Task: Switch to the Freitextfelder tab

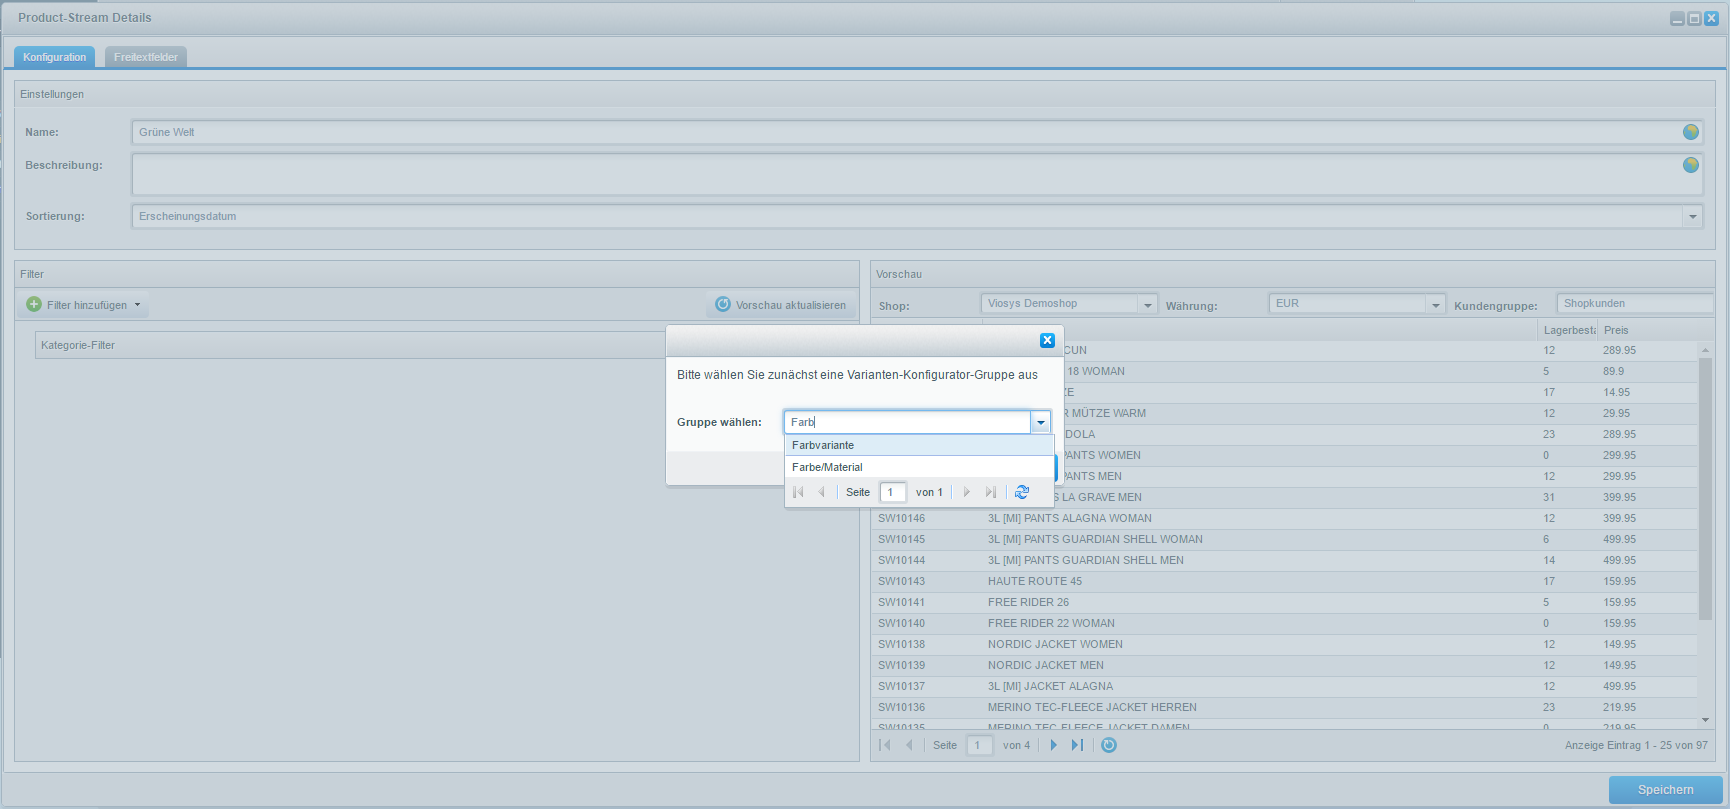Action: coord(146,57)
